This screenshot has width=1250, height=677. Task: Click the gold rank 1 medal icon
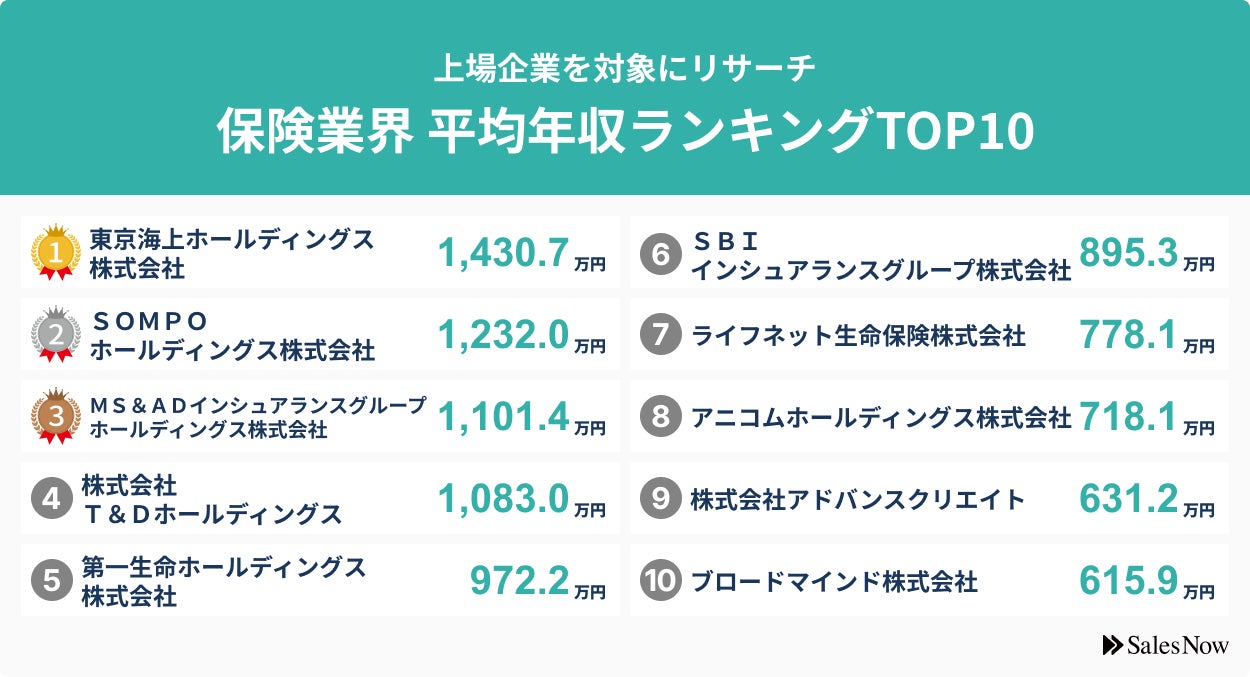tap(55, 252)
